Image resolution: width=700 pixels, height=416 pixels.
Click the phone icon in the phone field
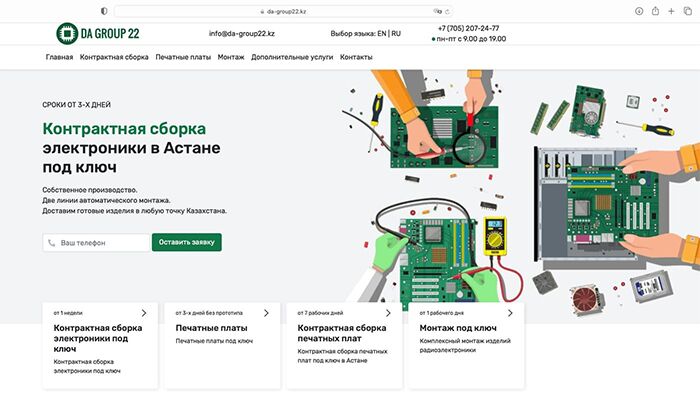point(52,243)
